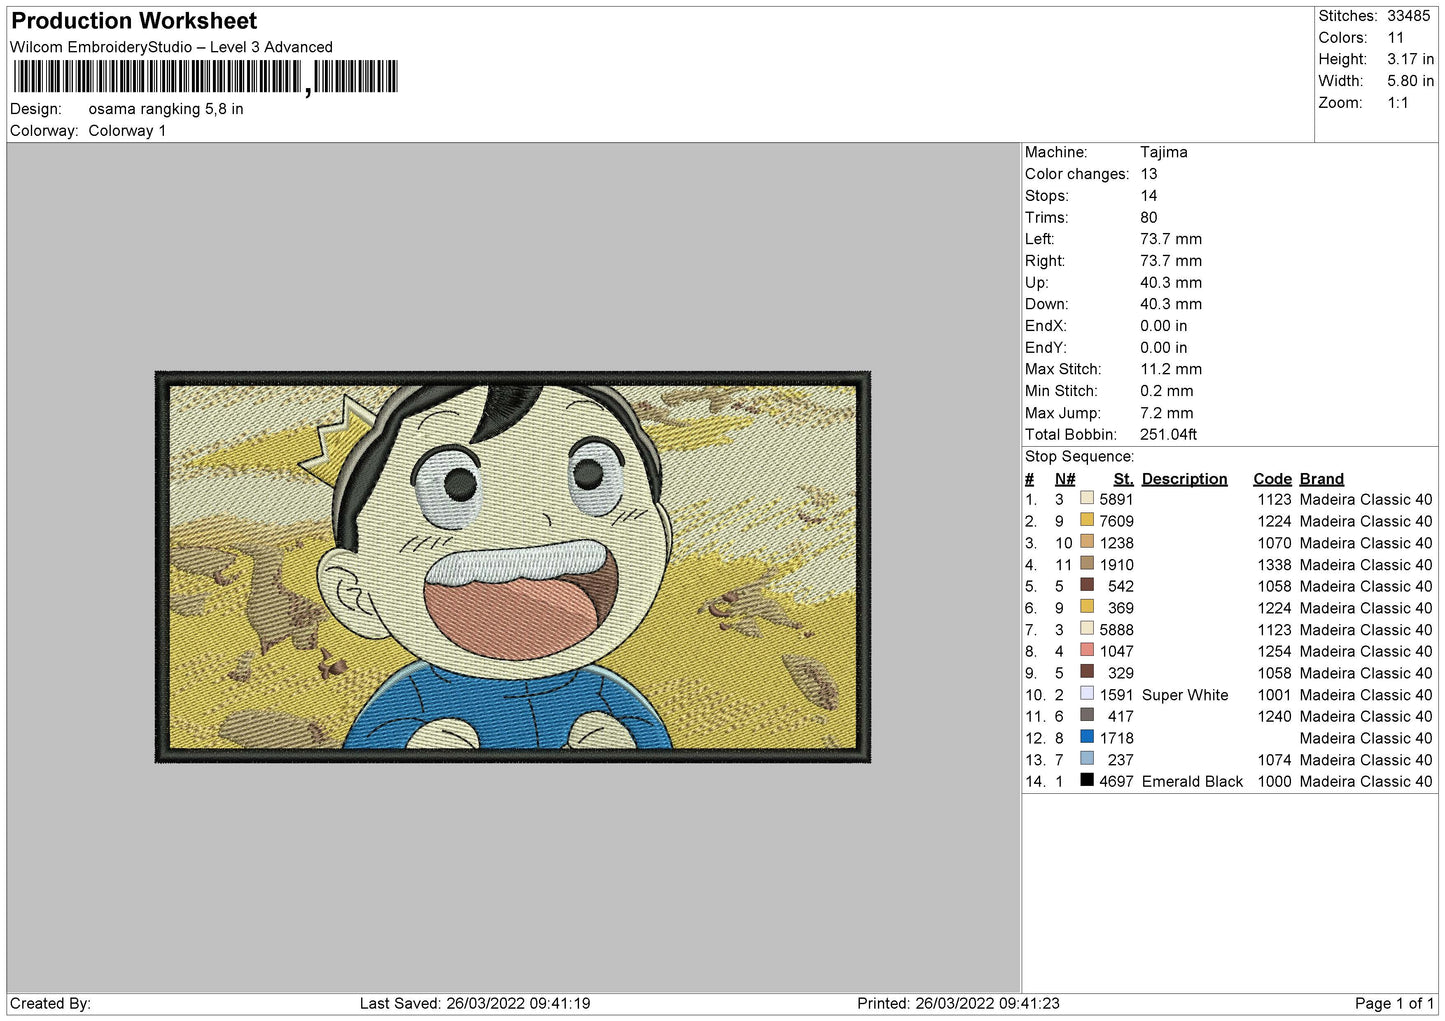1445x1021 pixels.
Task: Pick the tan swatch in stop row 3
Action: pos(1087,542)
